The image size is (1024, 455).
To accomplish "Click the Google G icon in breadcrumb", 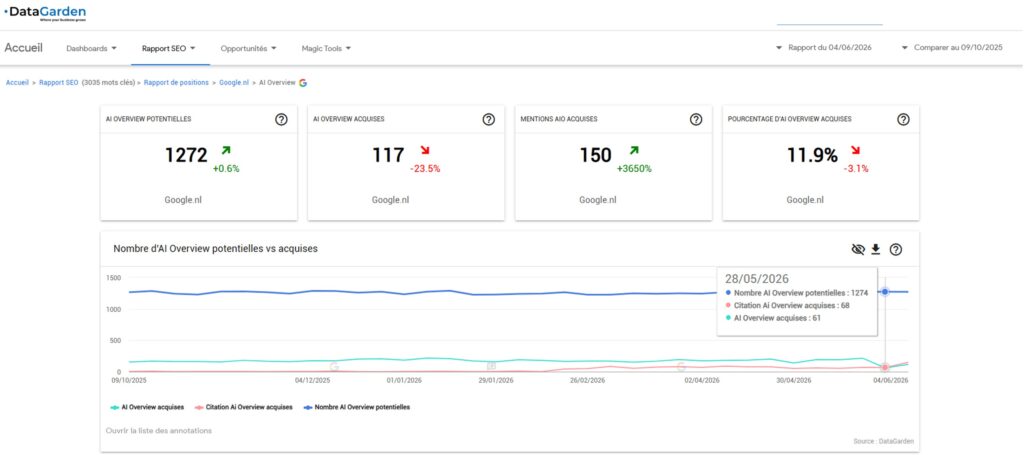I will click(303, 83).
